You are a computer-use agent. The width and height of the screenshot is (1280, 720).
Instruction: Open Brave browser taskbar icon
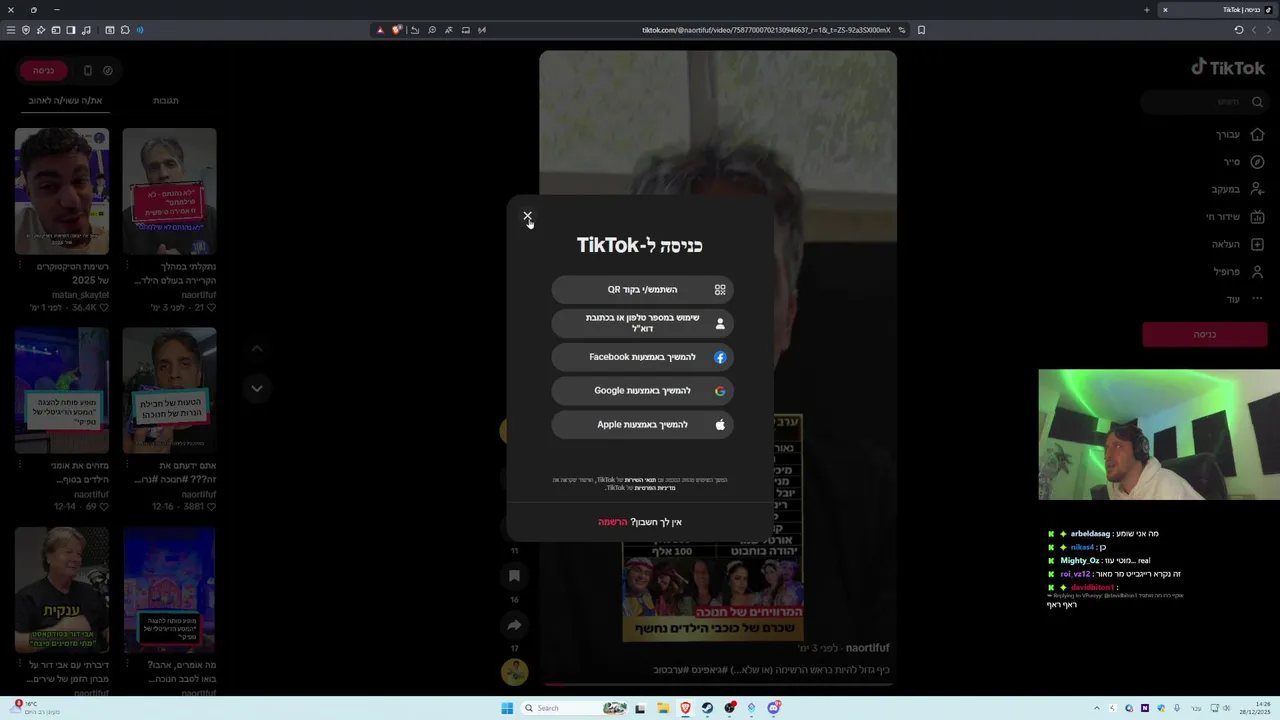685,708
